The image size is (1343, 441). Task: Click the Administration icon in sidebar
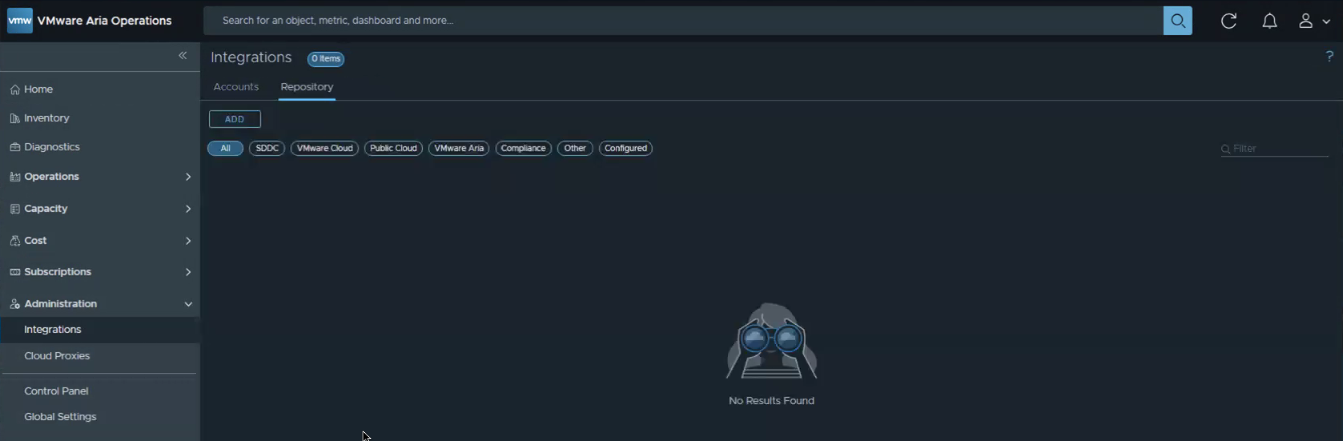click(15, 304)
